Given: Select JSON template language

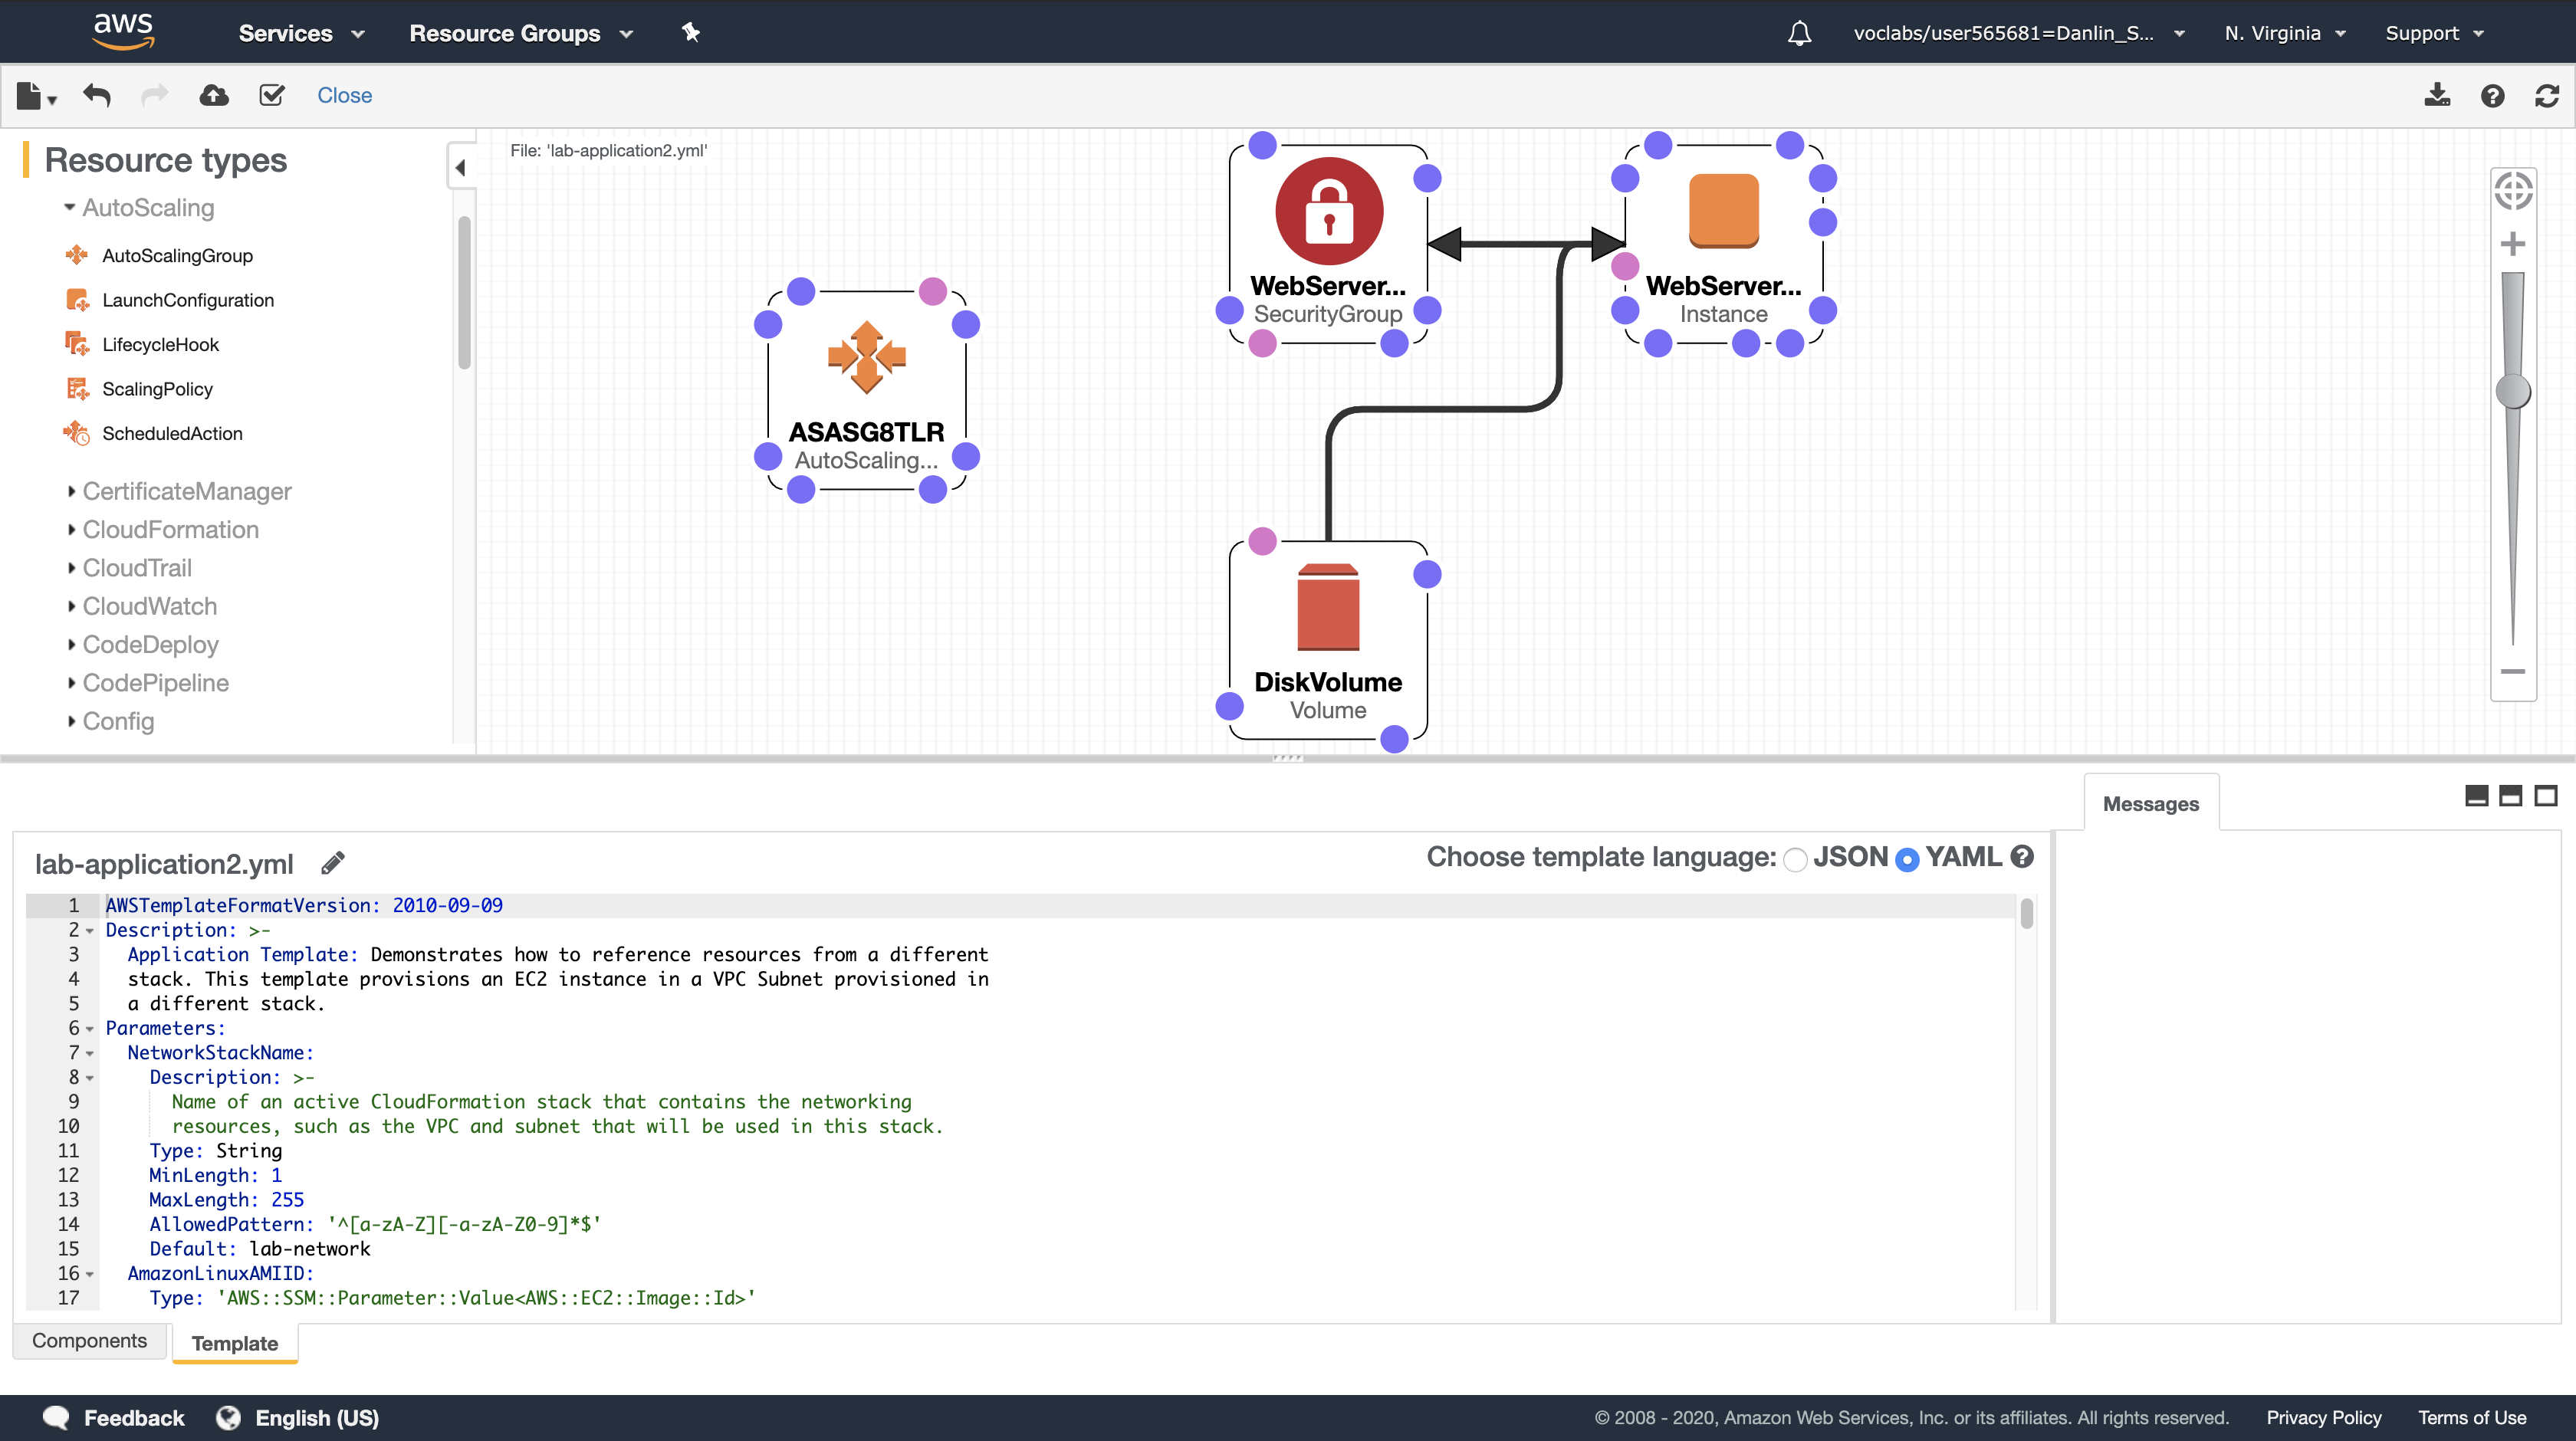Looking at the screenshot, I should tap(1796, 859).
